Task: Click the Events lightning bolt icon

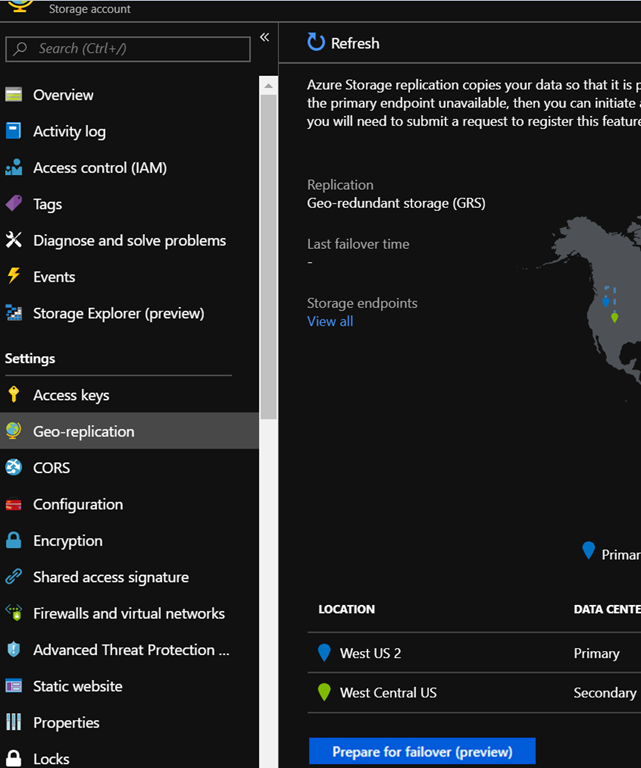Action: pos(13,277)
